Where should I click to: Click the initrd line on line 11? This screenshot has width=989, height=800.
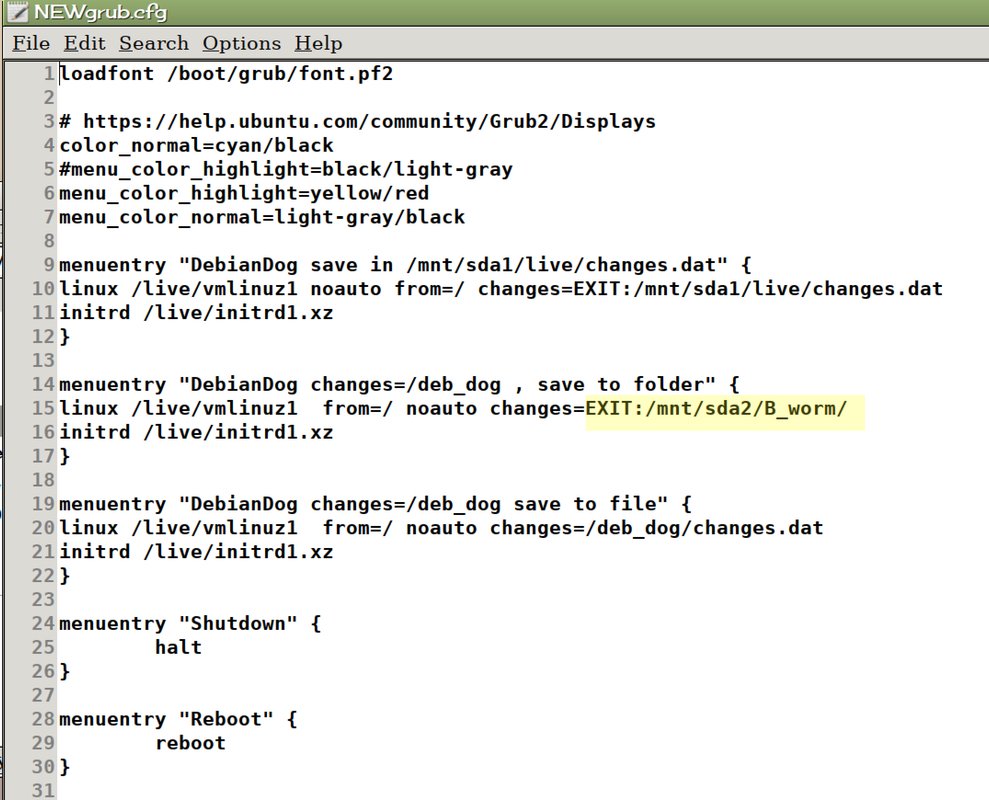[x=196, y=313]
